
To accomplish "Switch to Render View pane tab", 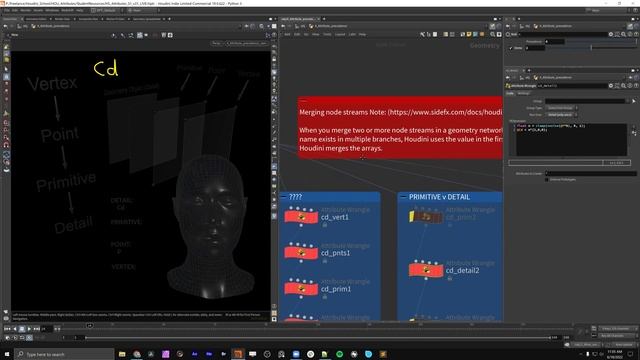I will click(x=62, y=19).
